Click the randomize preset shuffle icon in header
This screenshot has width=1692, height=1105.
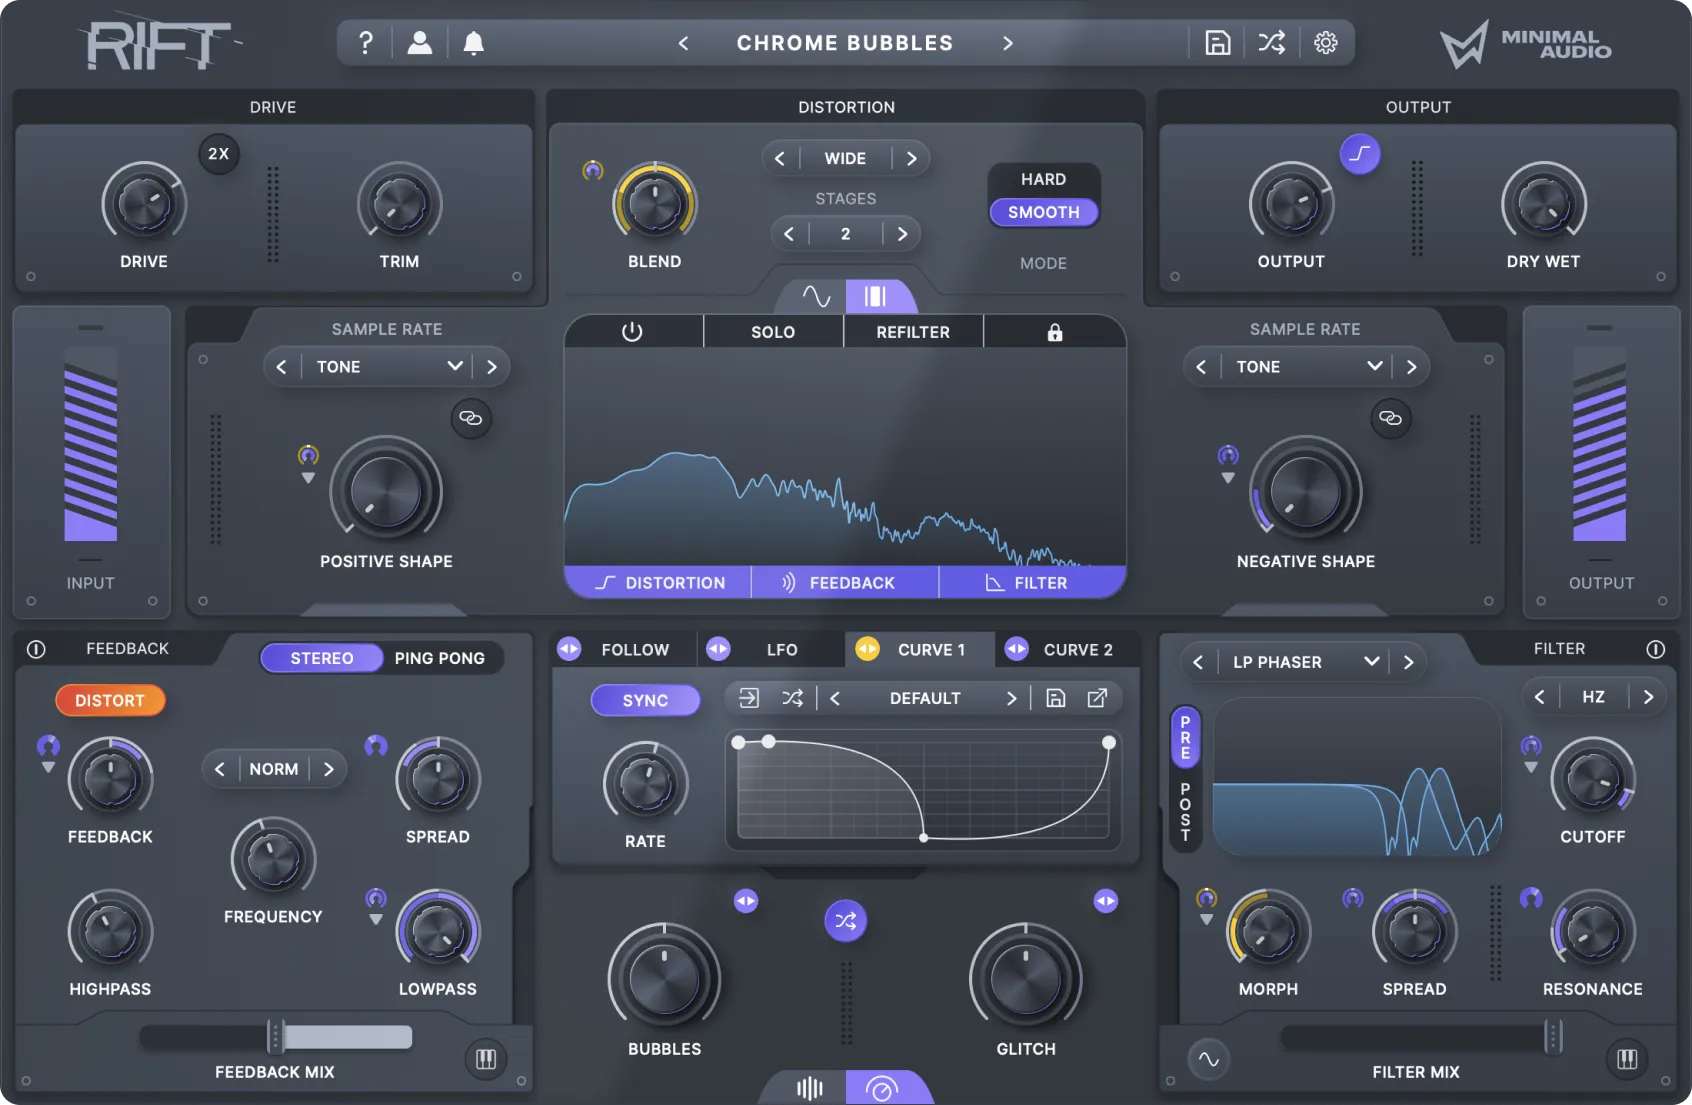[x=1271, y=43]
